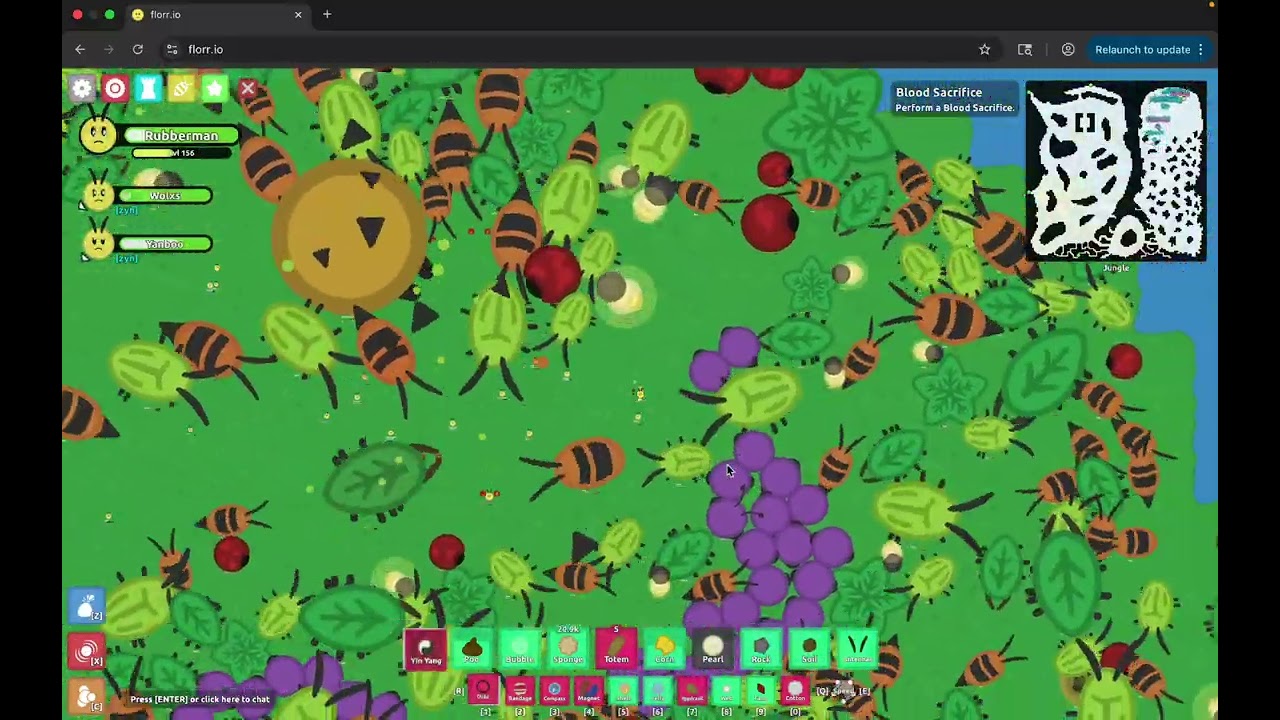
Task: Swap in the secondary petal in slot 9
Action: click(x=761, y=690)
